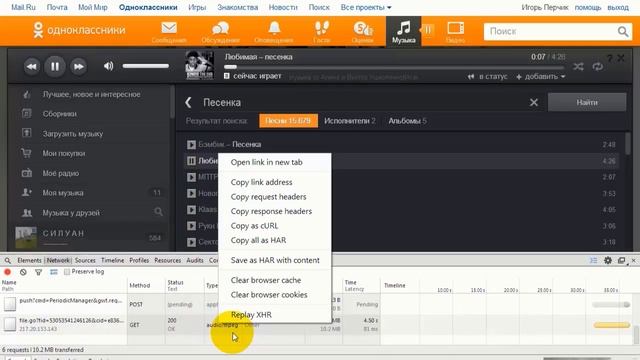Toggle the network filter funnel

[x=38, y=272]
